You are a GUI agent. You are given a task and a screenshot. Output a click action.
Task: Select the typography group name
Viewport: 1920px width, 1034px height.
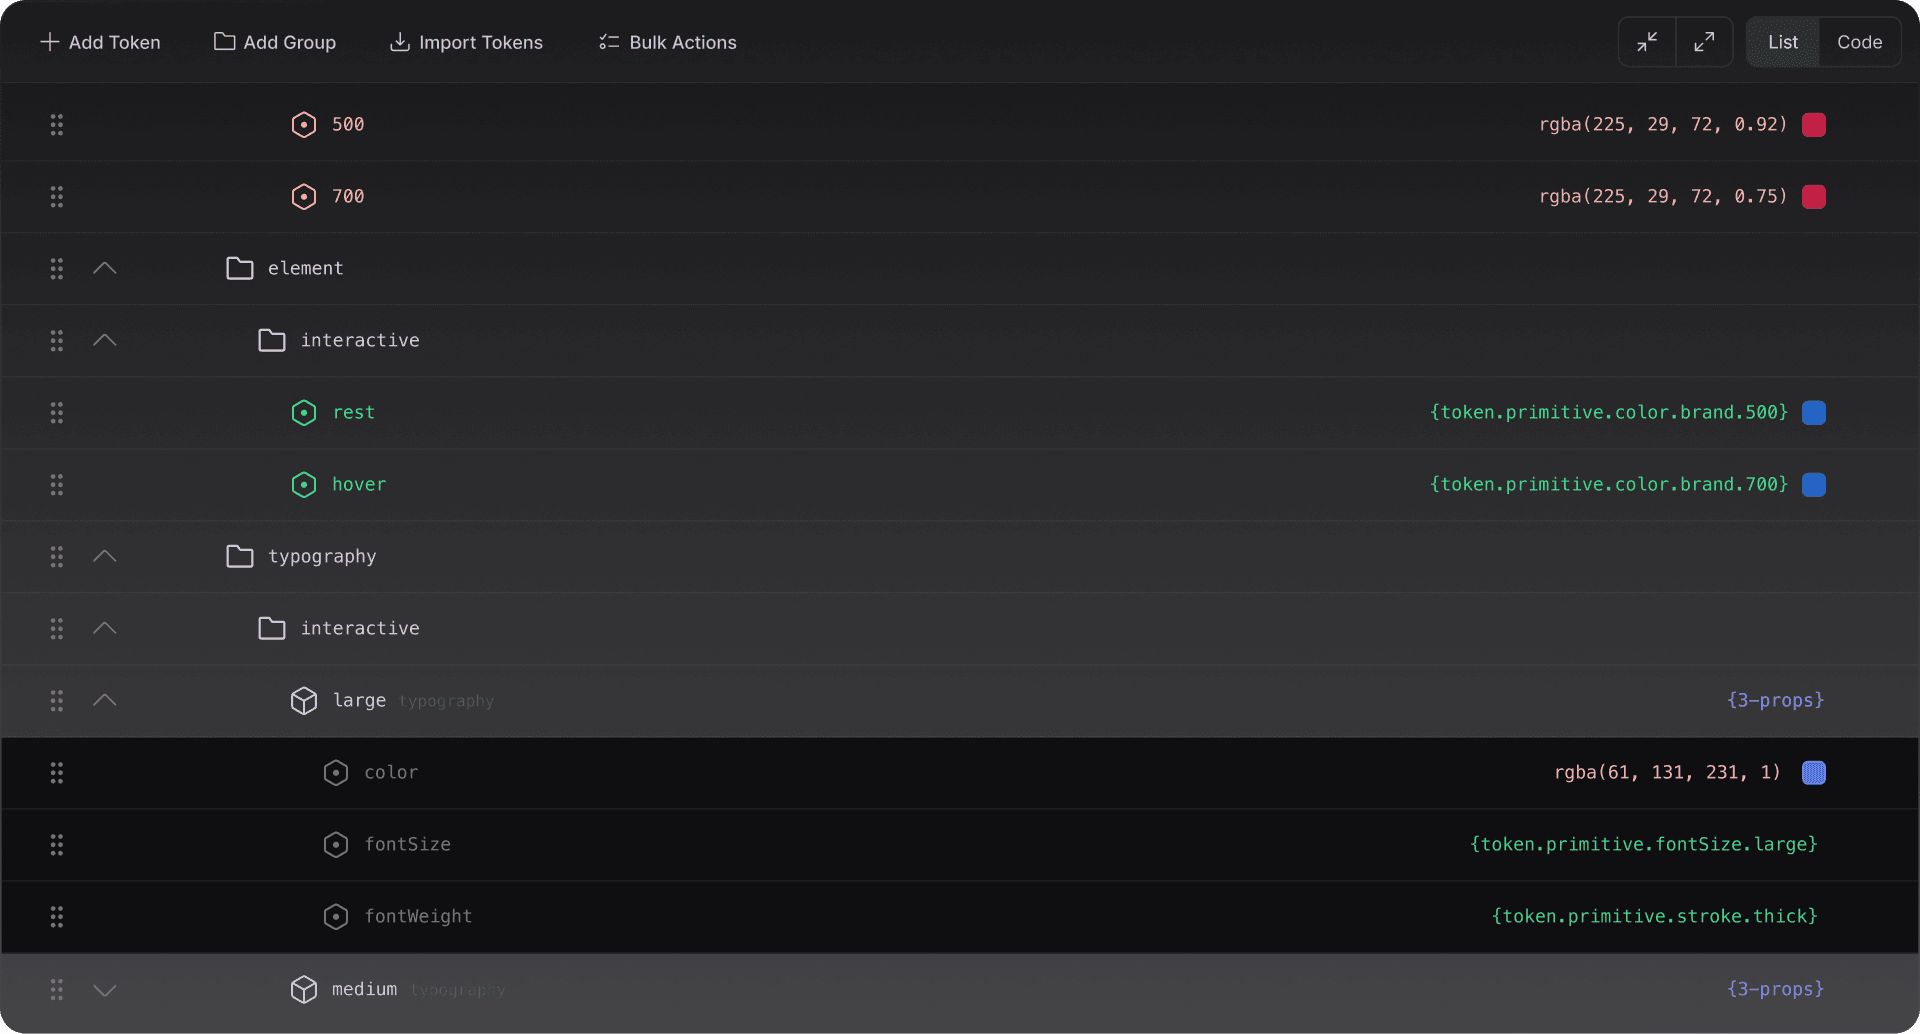point(322,557)
